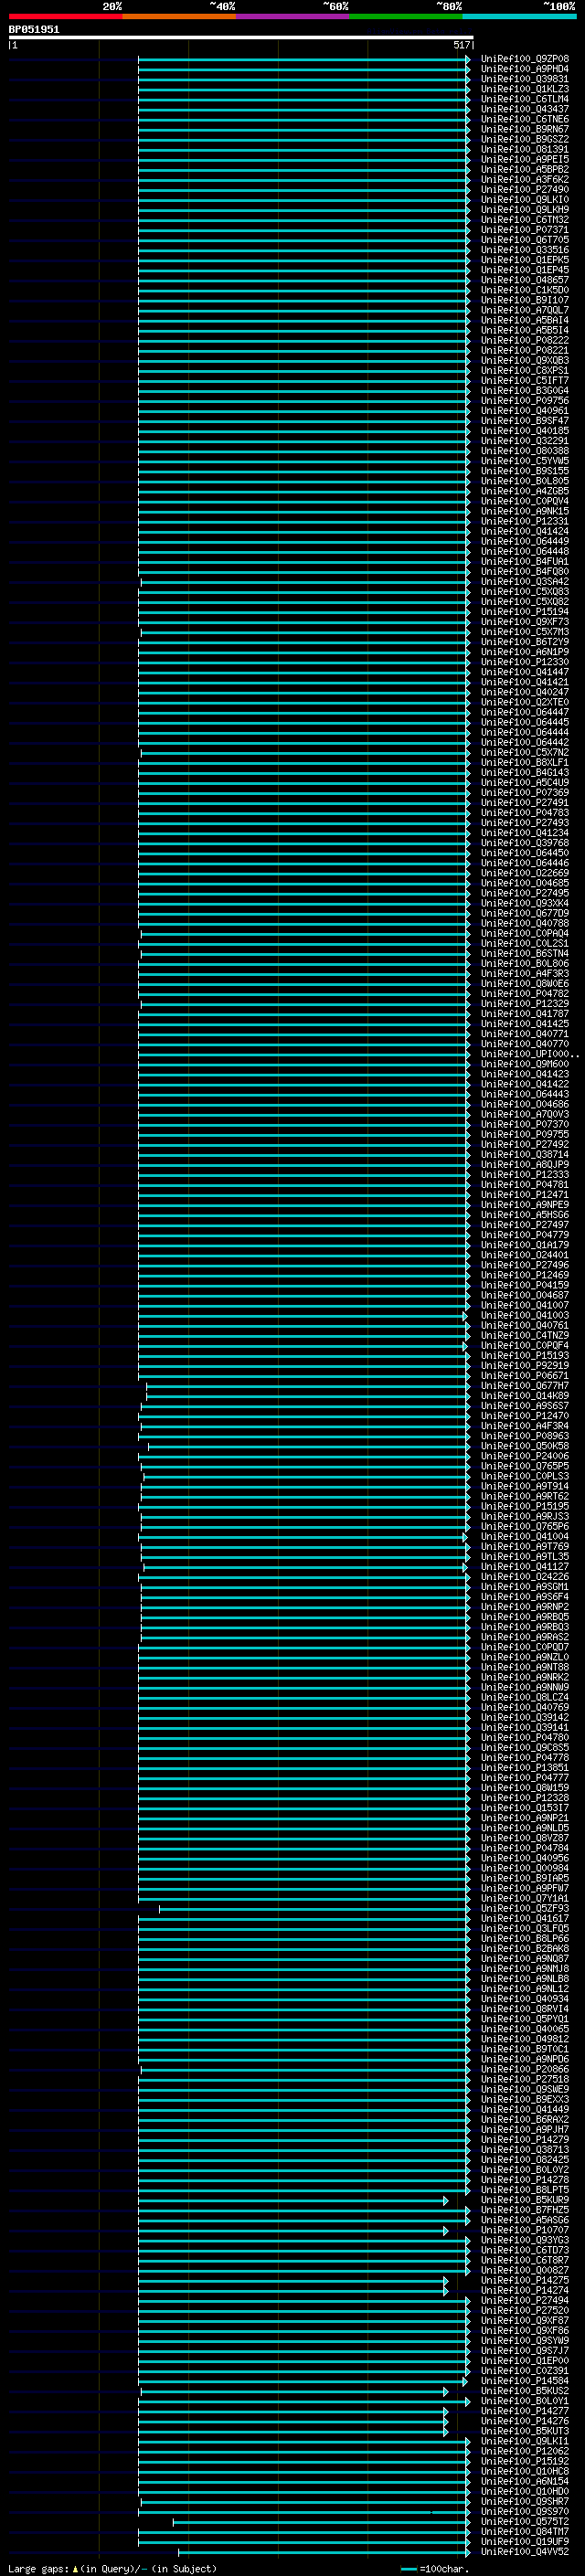Select the label UniRef100_C6TNE6

(x=525, y=119)
